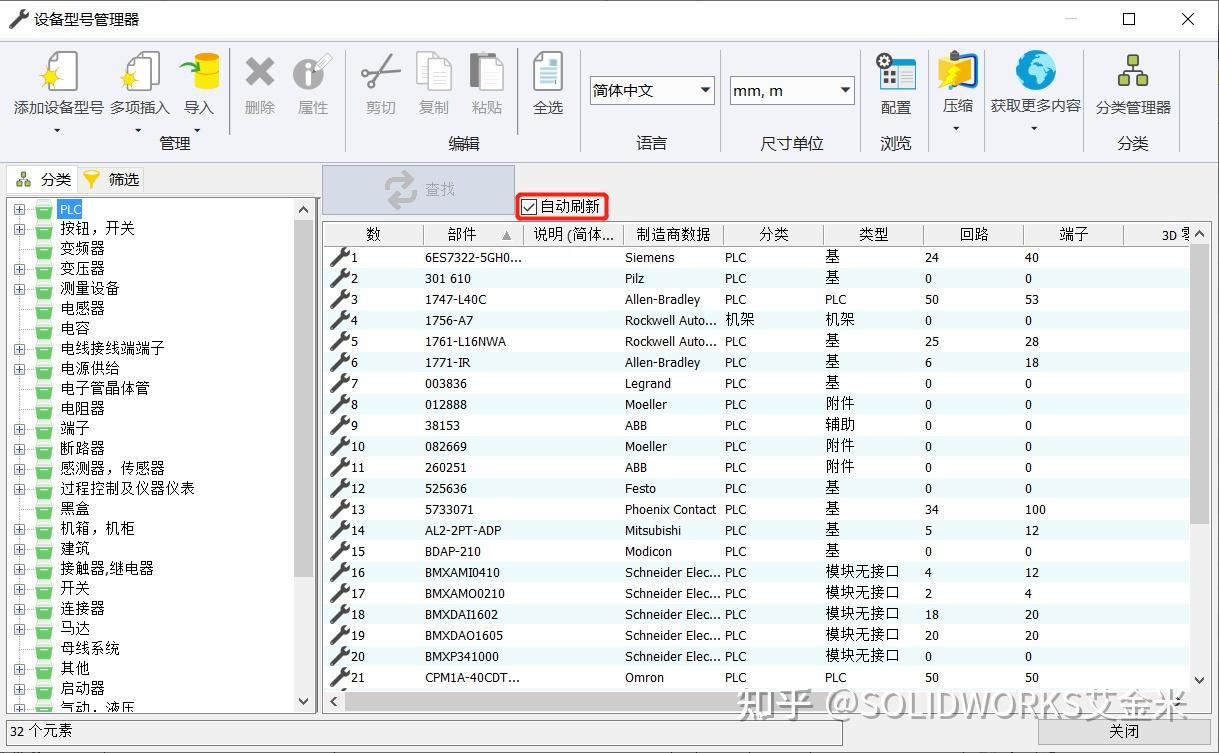Expand the 断路器 tree node
The width and height of the screenshot is (1219, 753).
click(x=19, y=449)
